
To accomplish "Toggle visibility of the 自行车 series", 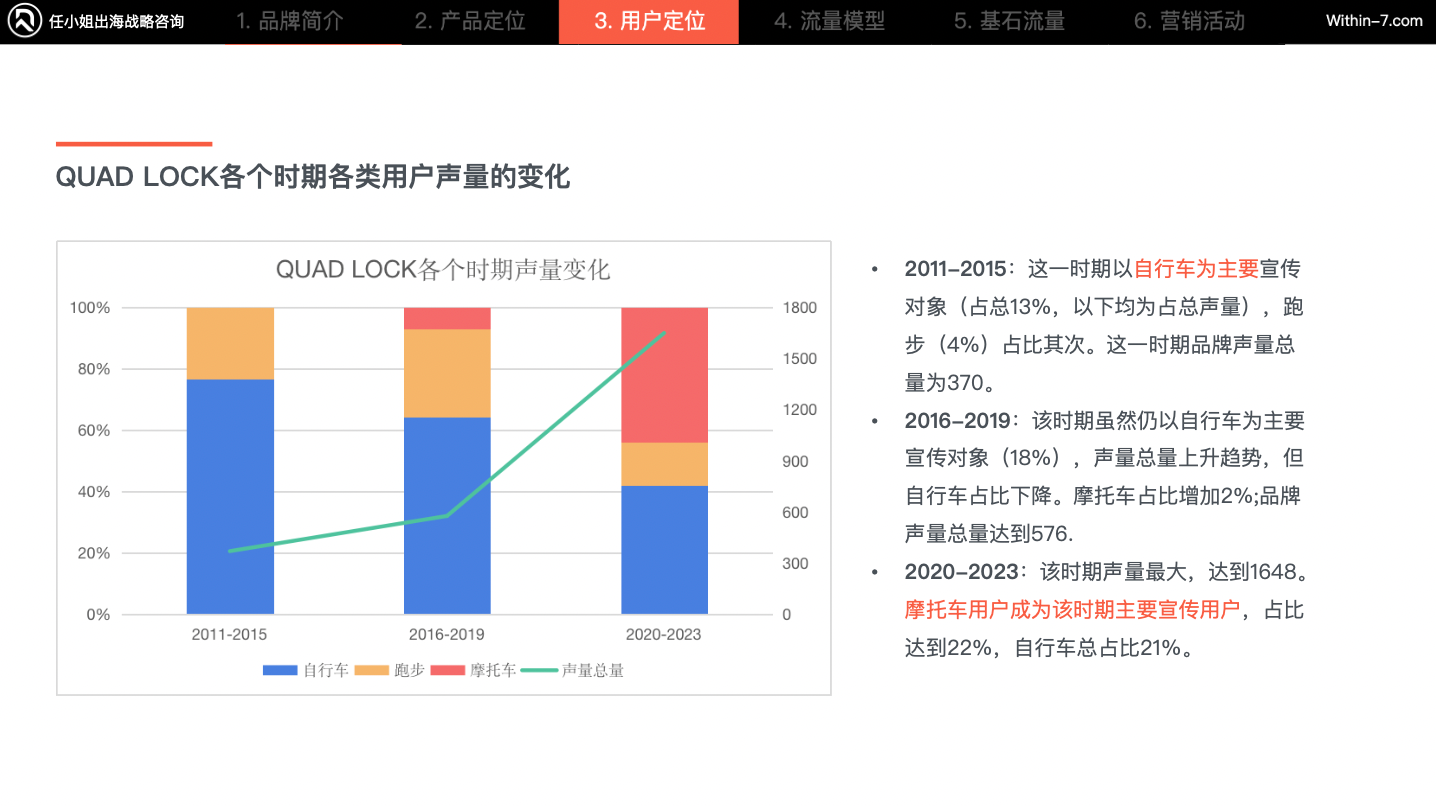I will tap(280, 669).
